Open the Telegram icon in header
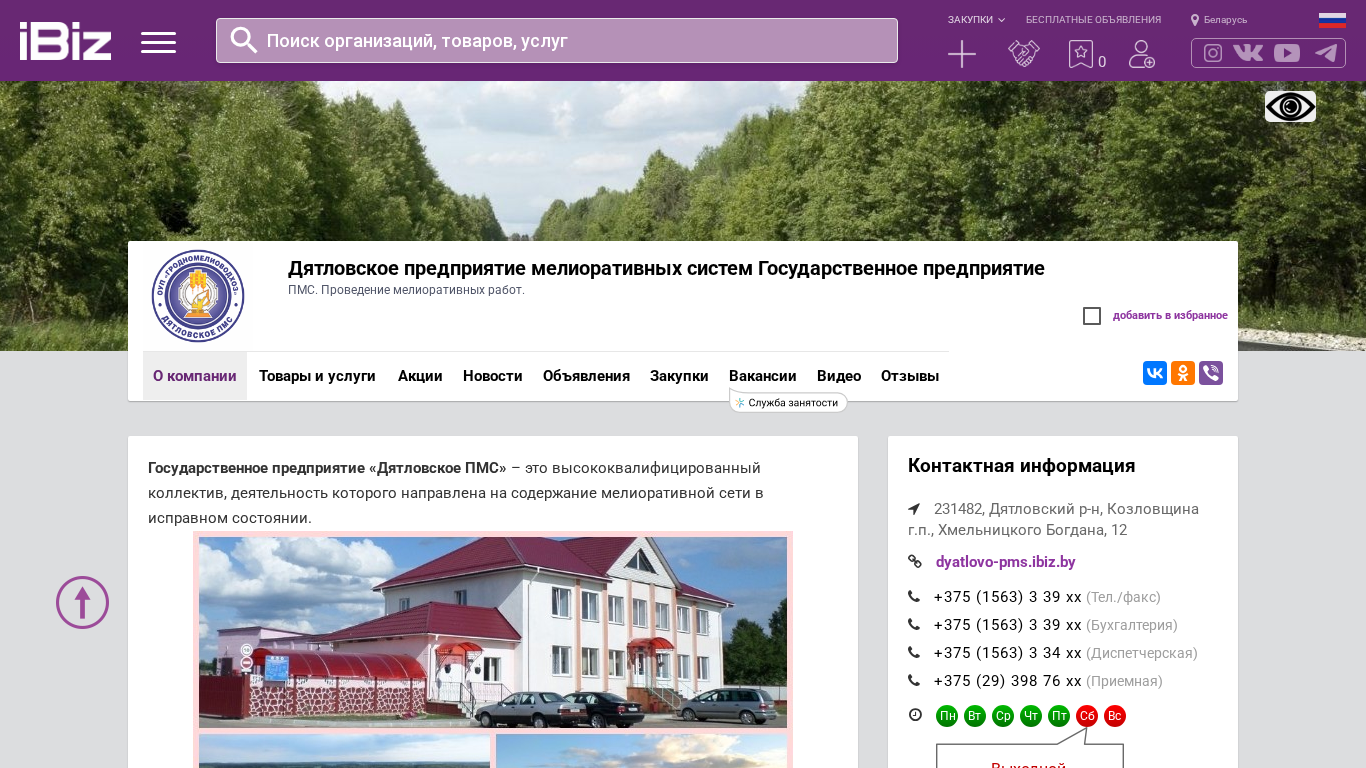1366x768 pixels. [1326, 53]
